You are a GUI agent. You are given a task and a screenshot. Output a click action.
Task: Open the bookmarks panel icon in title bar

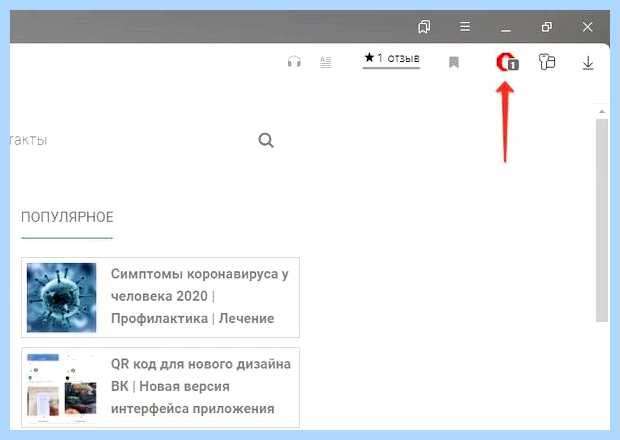[x=424, y=27]
